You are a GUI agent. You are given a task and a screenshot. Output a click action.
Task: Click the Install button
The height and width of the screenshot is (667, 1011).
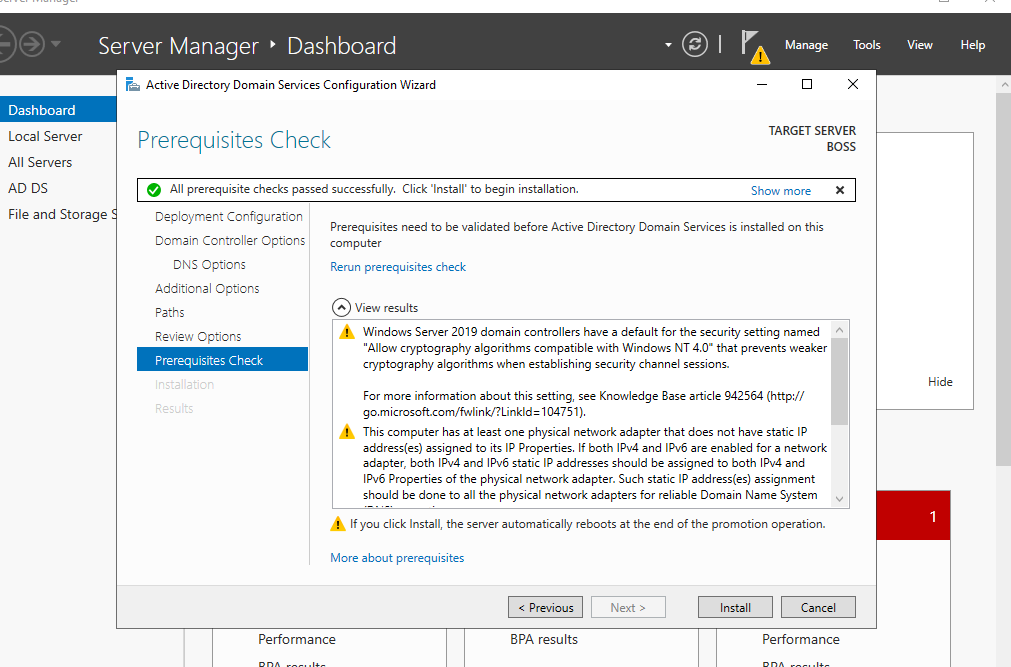pyautogui.click(x=735, y=607)
